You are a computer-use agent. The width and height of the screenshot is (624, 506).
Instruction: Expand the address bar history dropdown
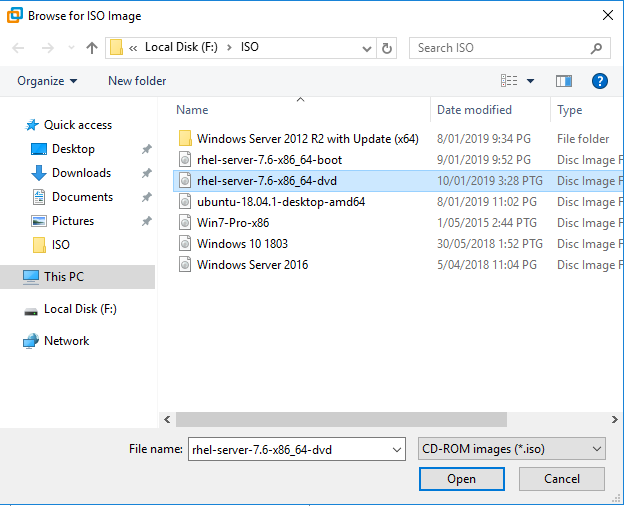[x=367, y=49]
